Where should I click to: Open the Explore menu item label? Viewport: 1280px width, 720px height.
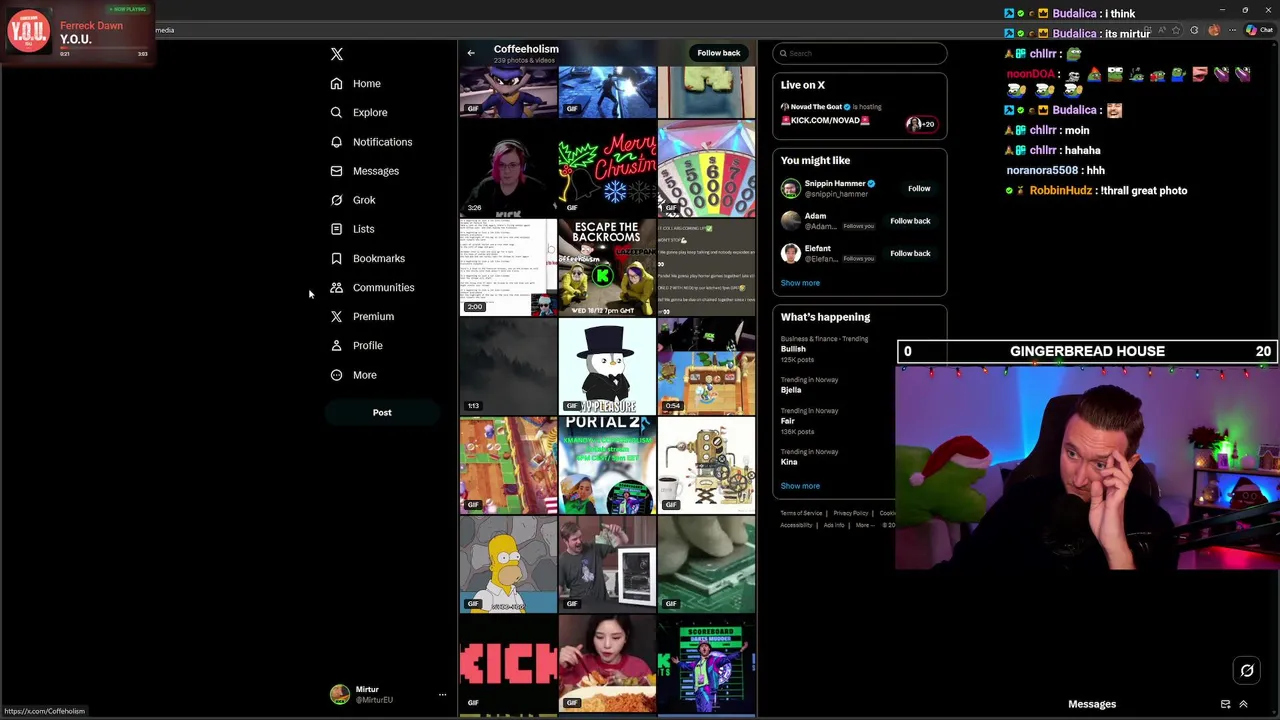coord(370,113)
